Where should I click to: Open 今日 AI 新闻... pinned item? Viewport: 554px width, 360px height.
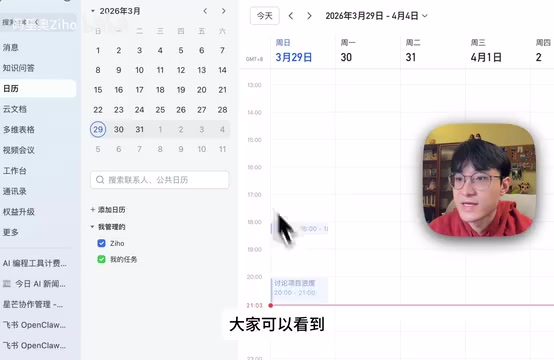35,284
